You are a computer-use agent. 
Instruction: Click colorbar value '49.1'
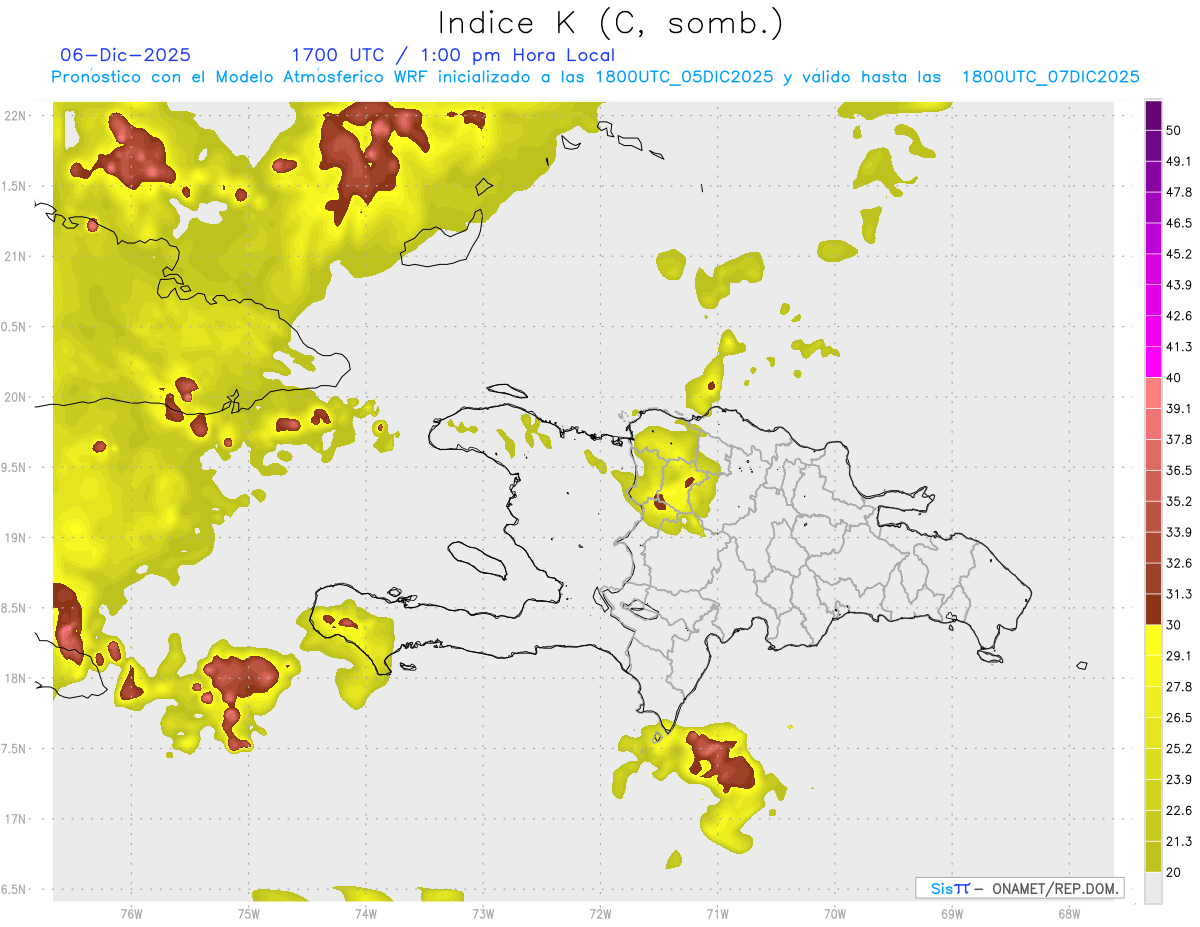[1179, 161]
